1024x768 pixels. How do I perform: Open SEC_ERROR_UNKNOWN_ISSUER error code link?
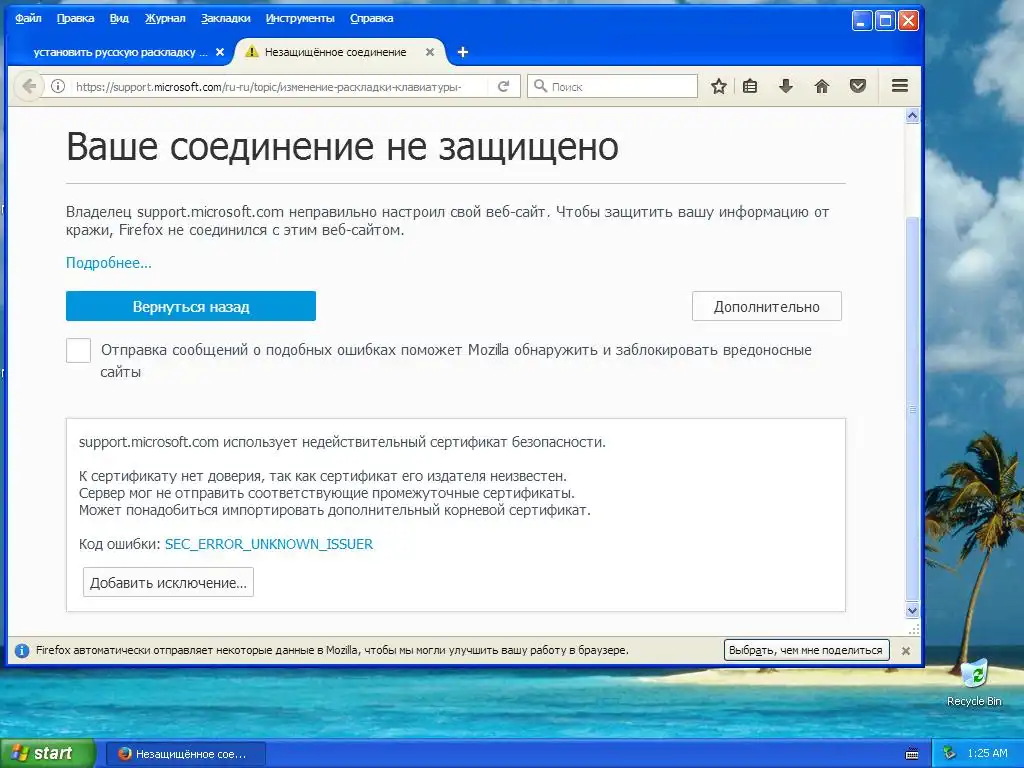click(x=269, y=544)
